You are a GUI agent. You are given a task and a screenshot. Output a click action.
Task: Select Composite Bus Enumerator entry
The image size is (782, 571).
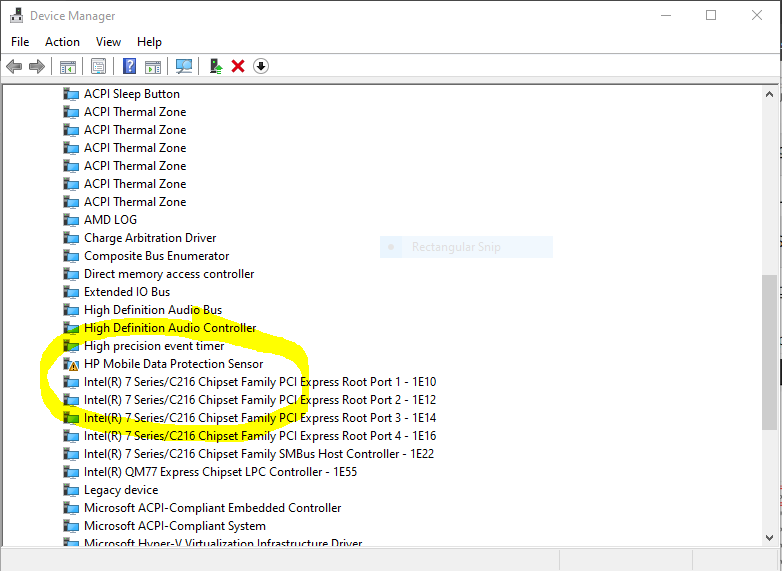(157, 256)
